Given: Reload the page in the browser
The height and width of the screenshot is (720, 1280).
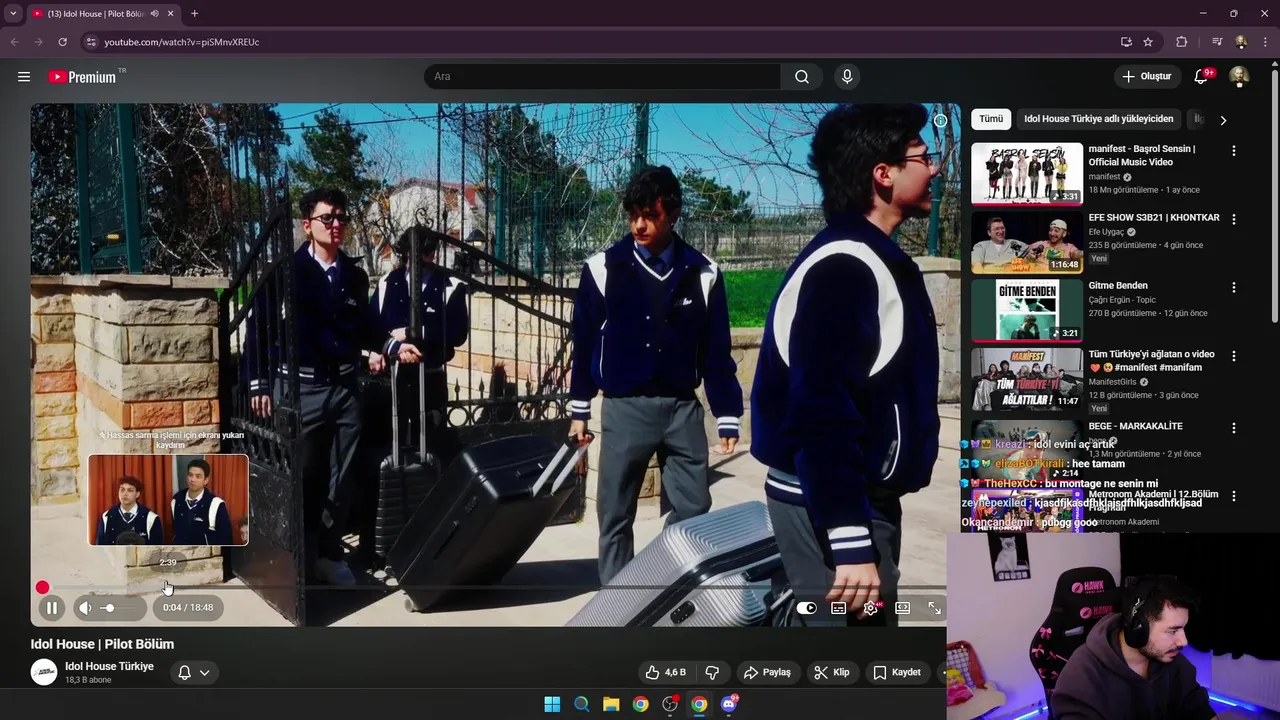Looking at the screenshot, I should click(x=62, y=42).
